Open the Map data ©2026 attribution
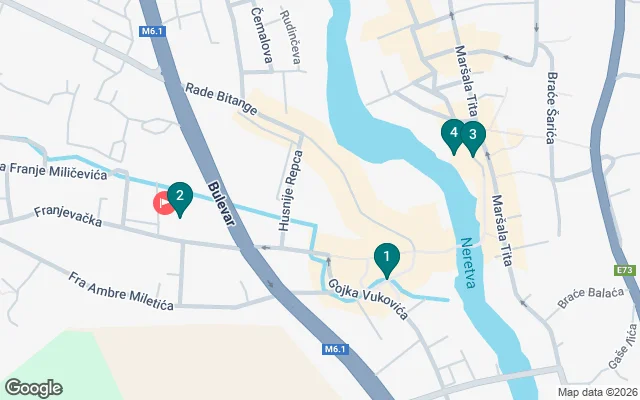Viewport: 640px width, 400px height. click(598, 393)
